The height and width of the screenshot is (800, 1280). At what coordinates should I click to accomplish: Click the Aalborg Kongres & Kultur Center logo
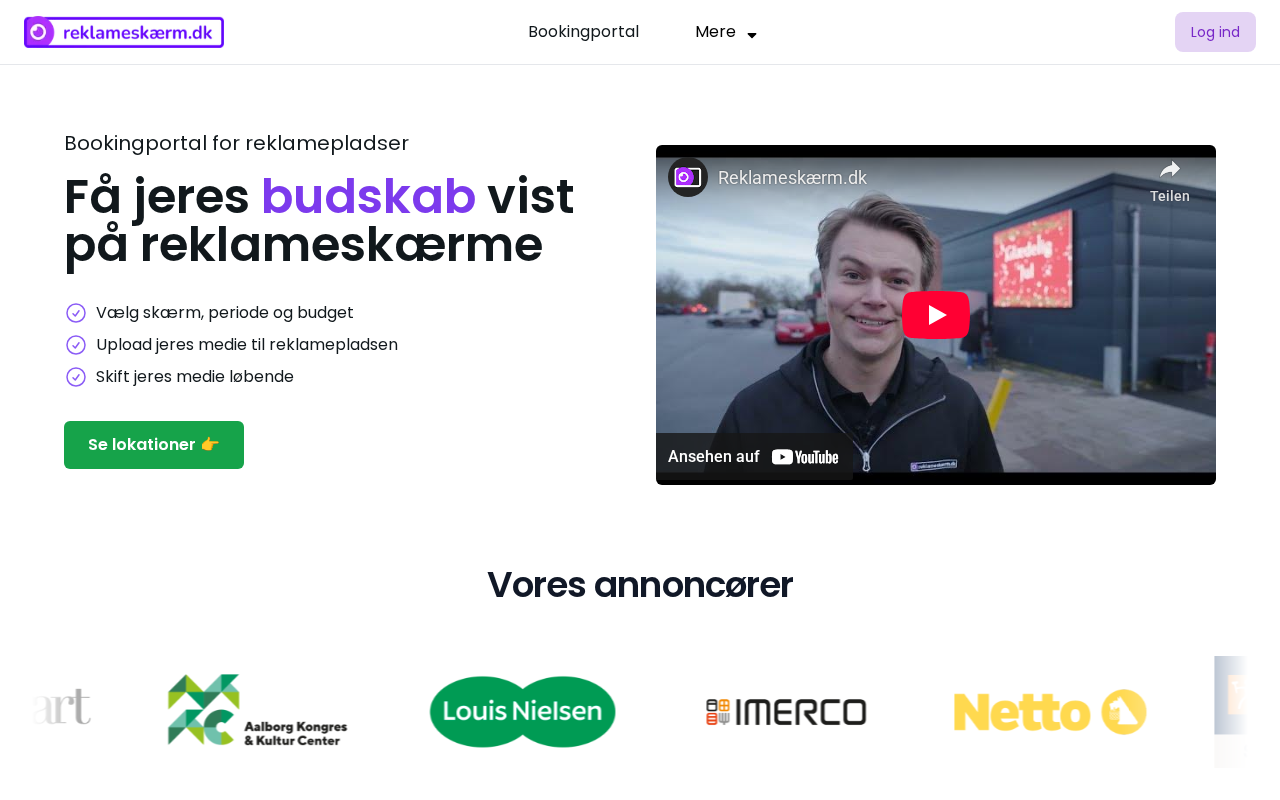coord(257,710)
